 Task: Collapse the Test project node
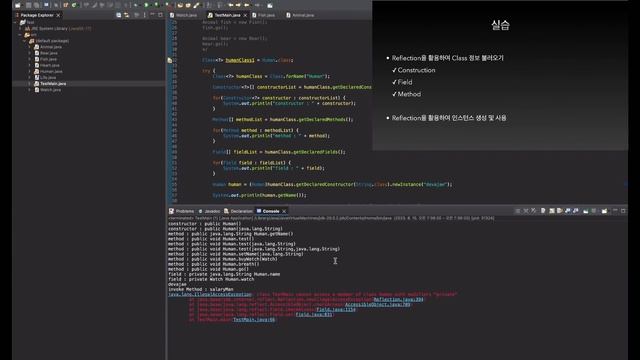coord(16,22)
